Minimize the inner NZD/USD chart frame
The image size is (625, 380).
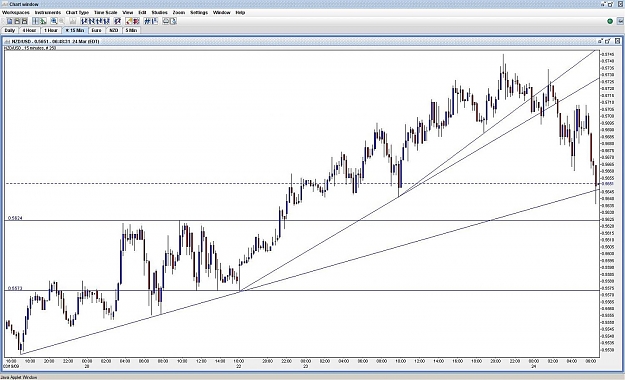pyautogui.click(x=600, y=41)
